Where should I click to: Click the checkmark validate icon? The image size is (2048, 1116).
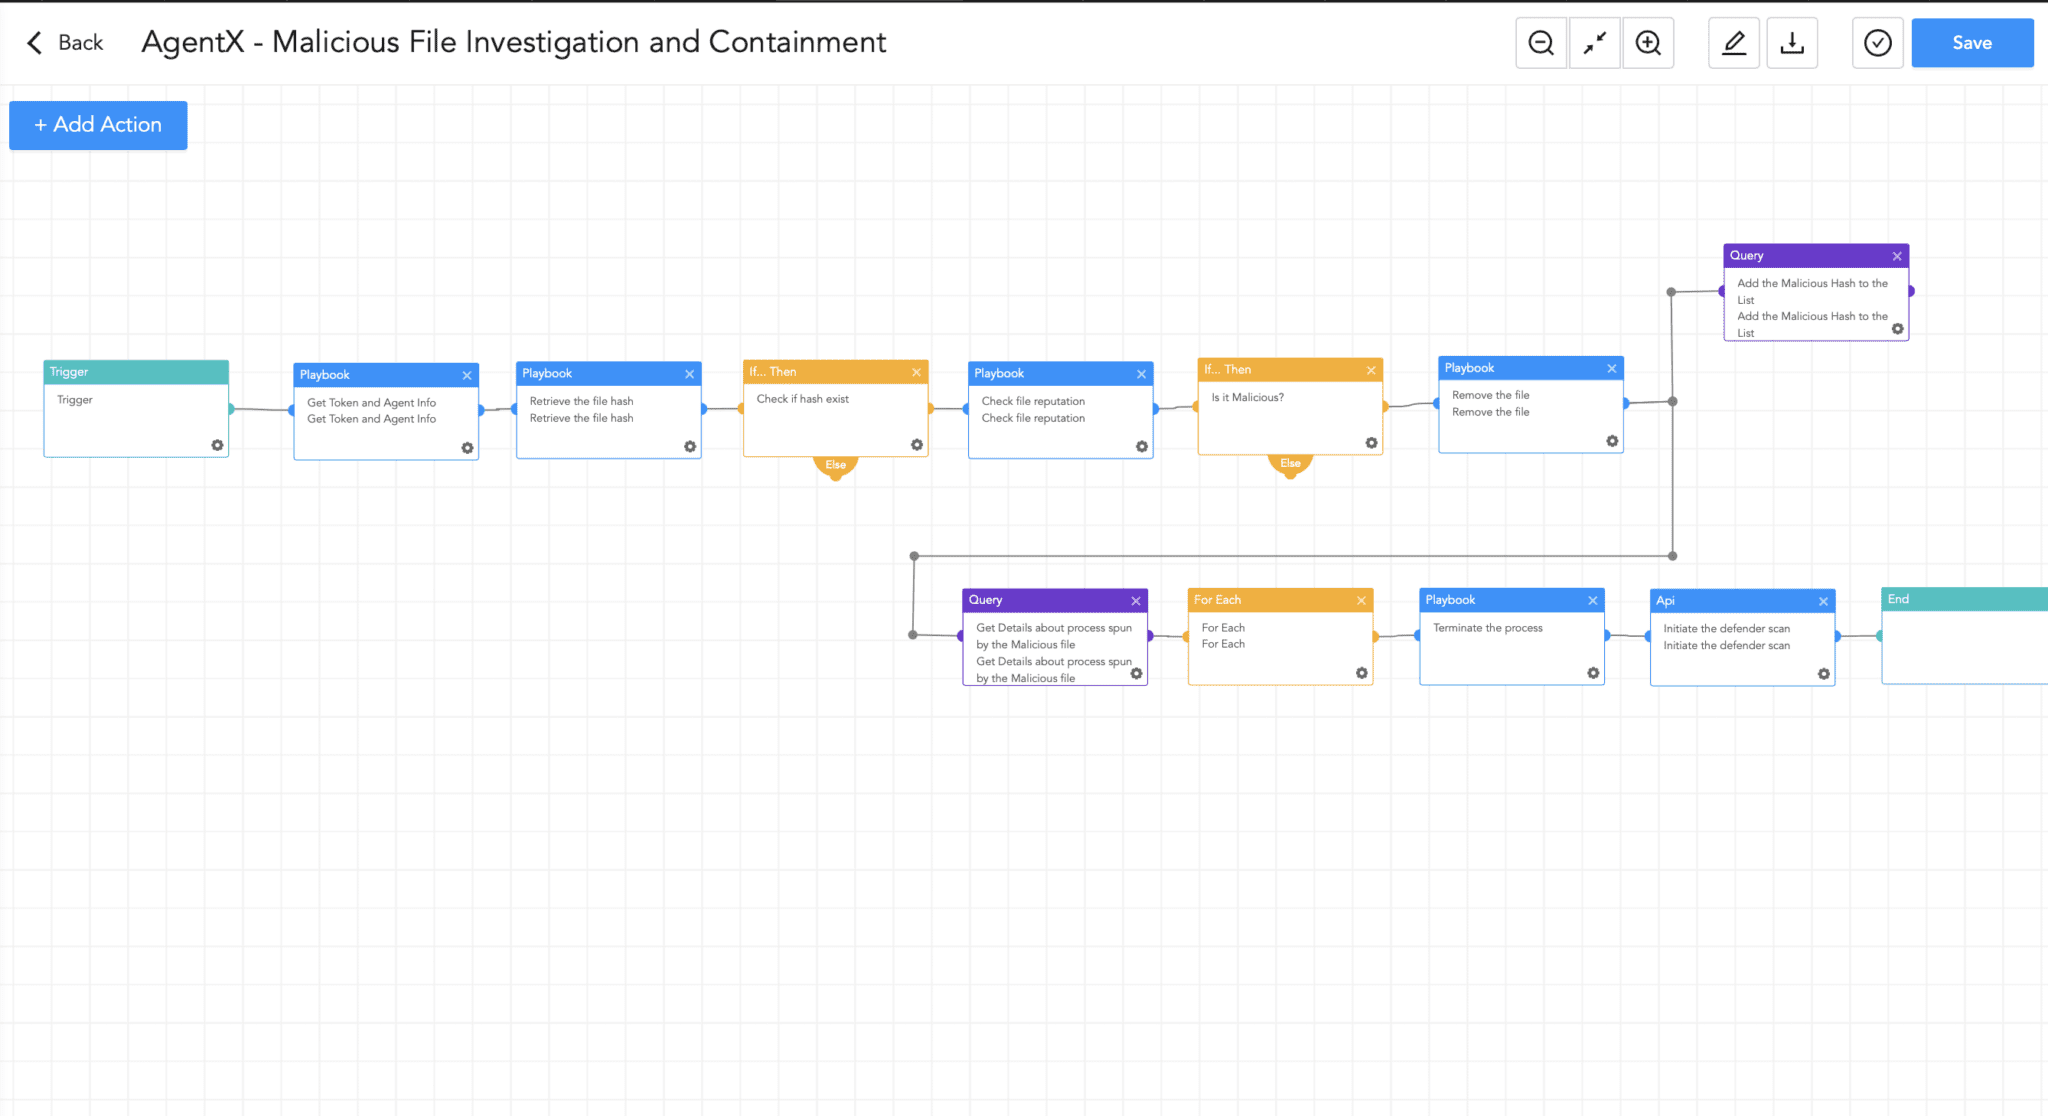(x=1877, y=43)
